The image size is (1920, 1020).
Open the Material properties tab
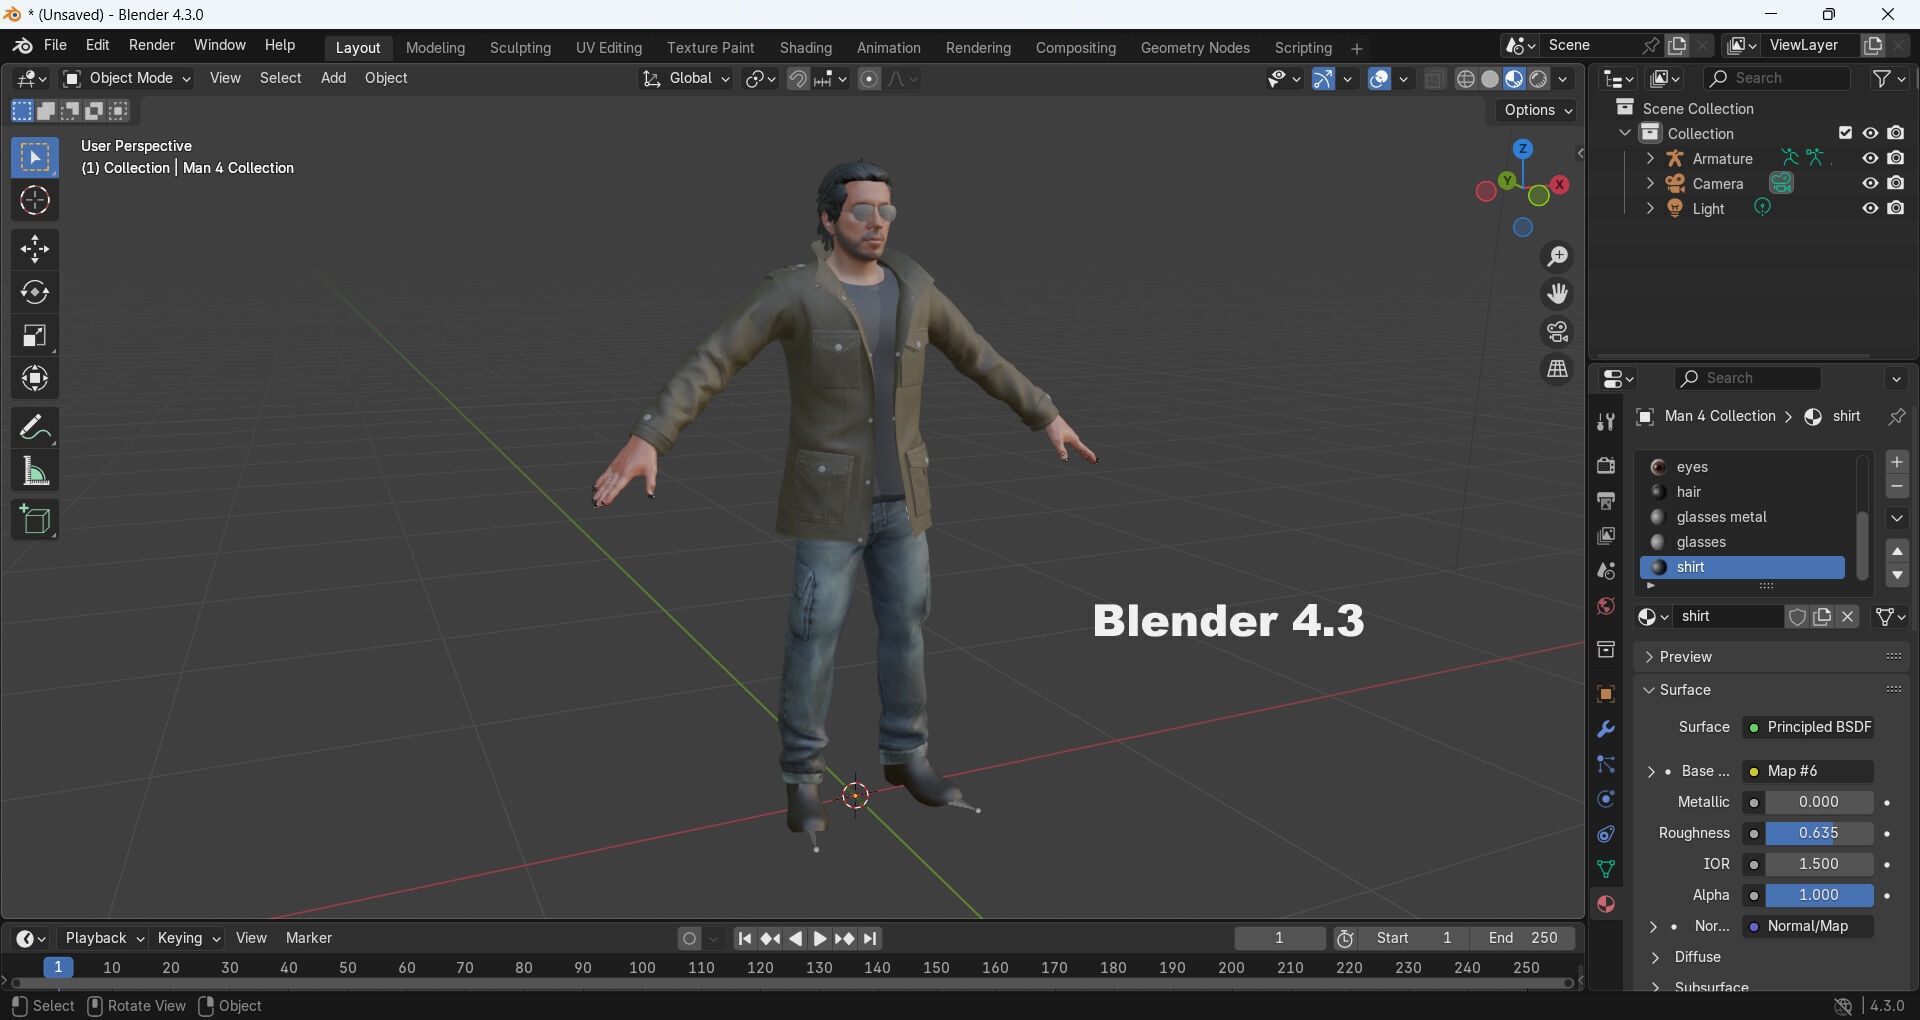[x=1606, y=904]
